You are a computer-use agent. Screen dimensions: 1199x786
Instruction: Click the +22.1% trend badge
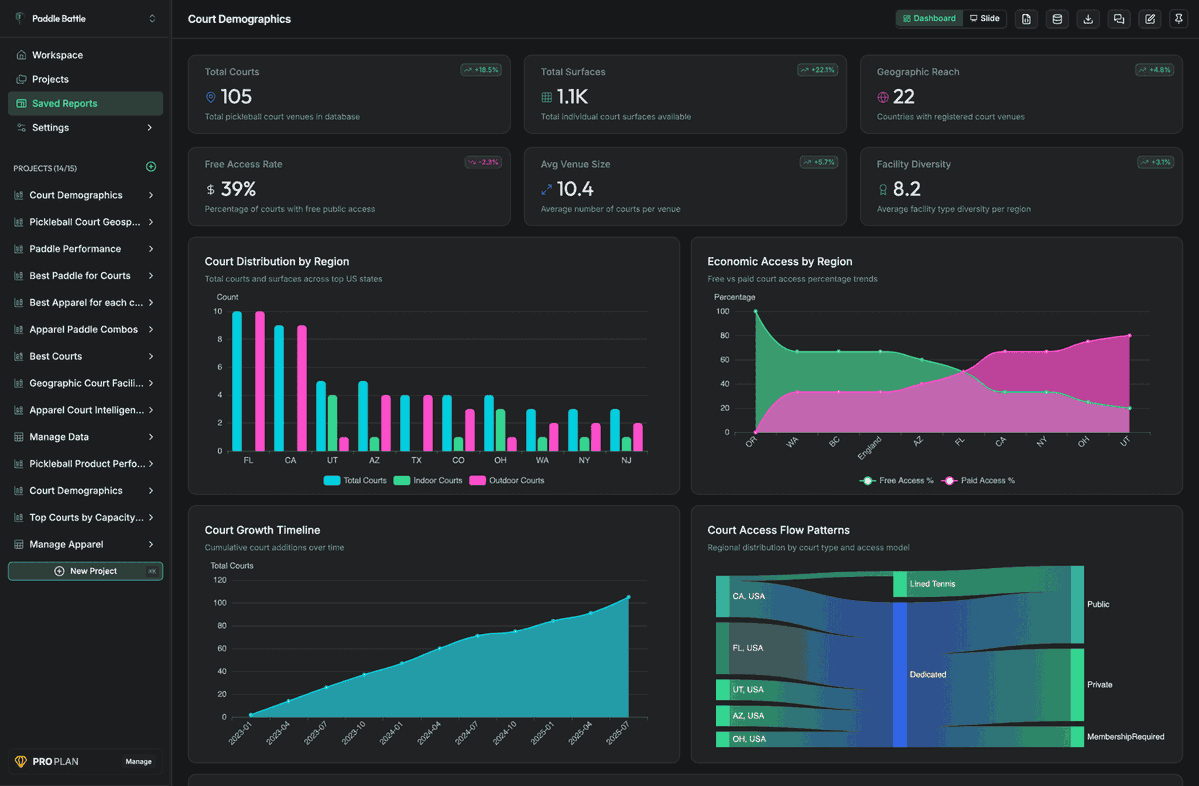pos(817,70)
